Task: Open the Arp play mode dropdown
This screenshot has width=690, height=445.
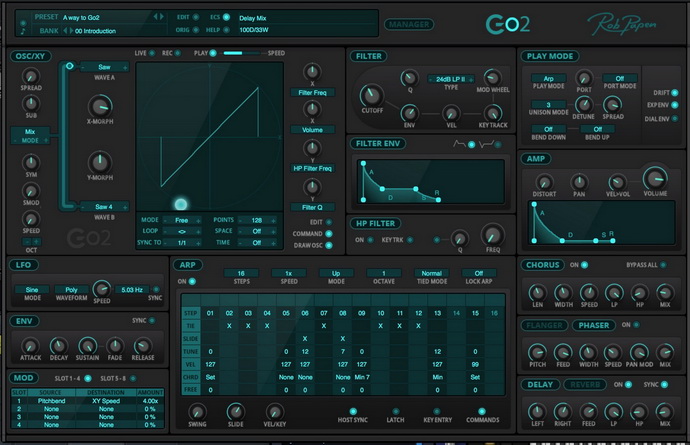Action: click(x=548, y=78)
